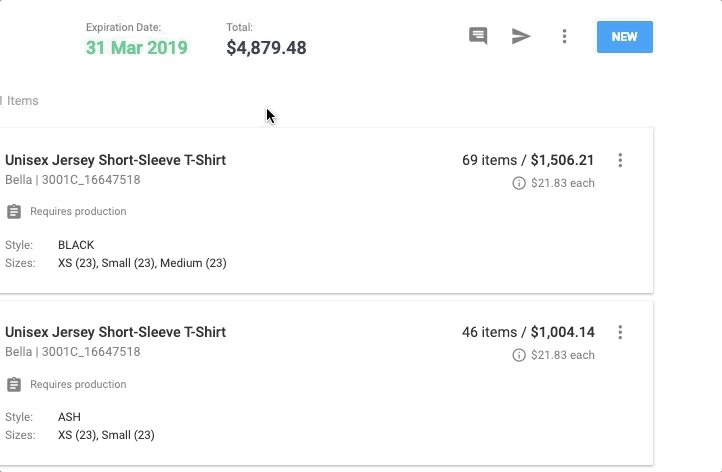Click the 46 items / $1,004.14 price
Image resolution: width=722 pixels, height=472 pixels.
tap(528, 332)
